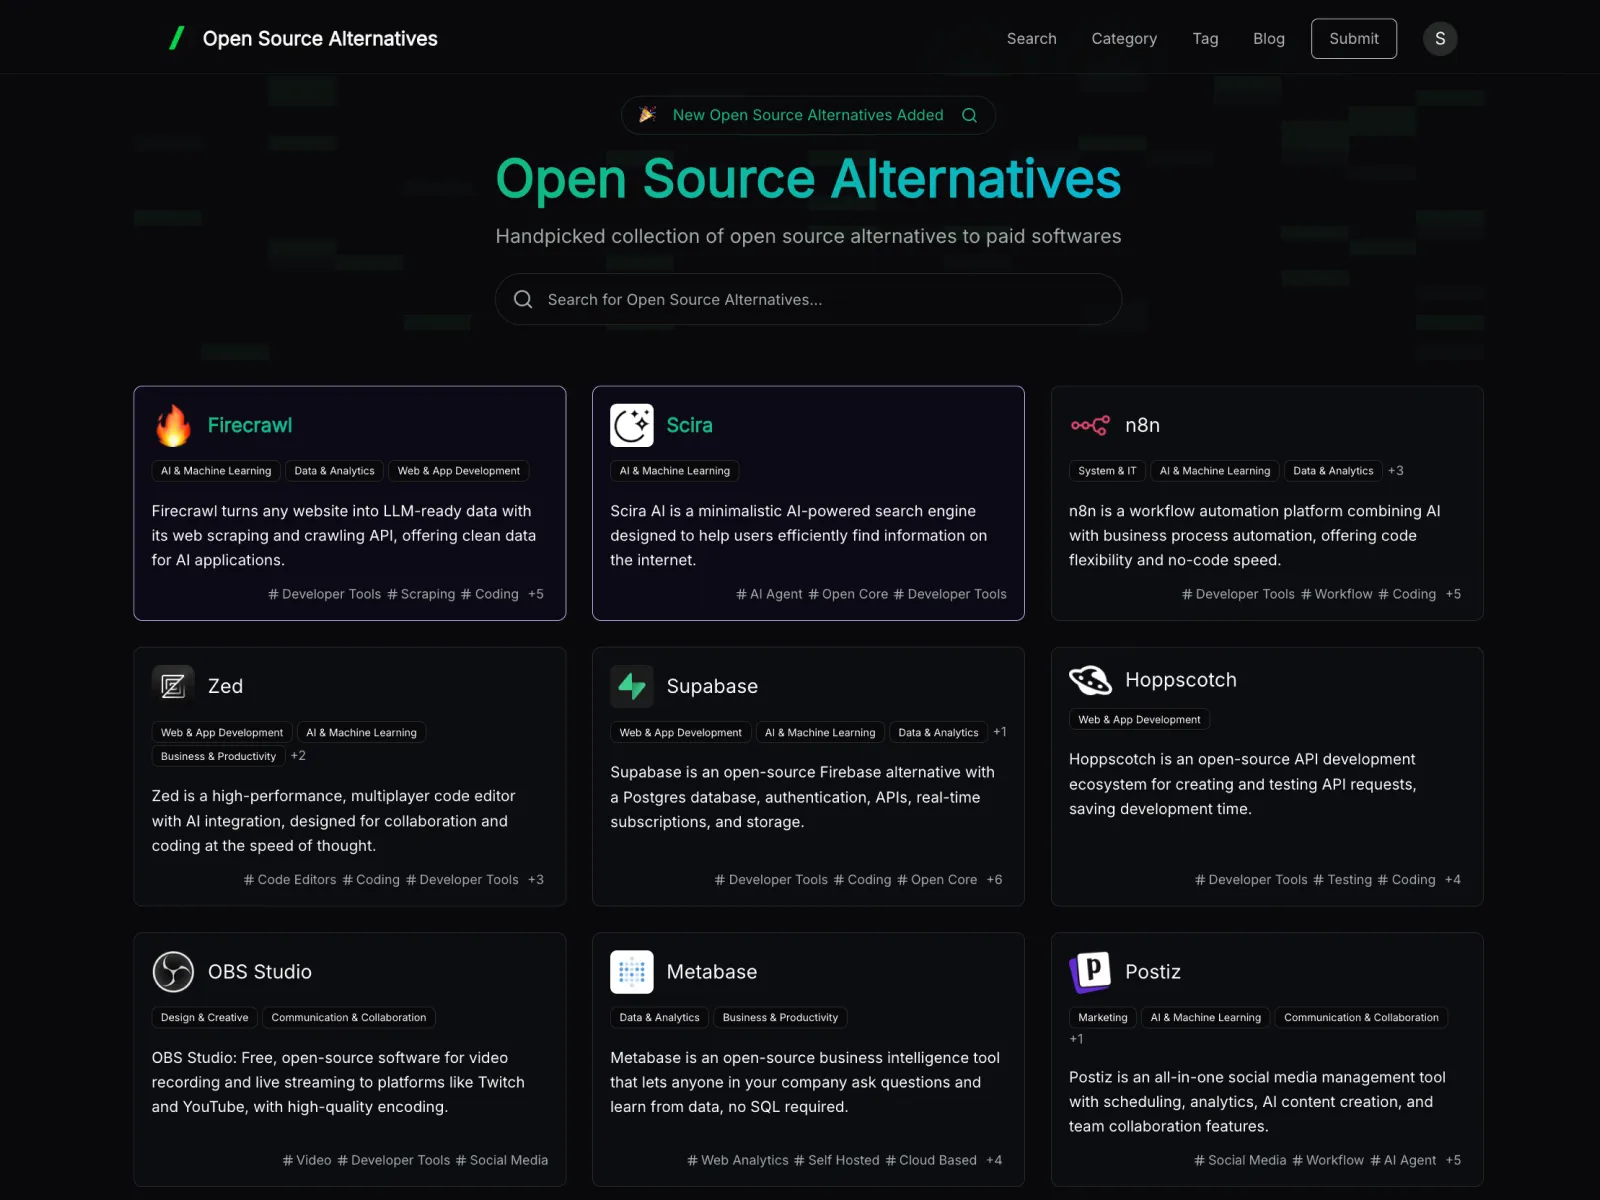Open the S user avatar menu

(1439, 39)
